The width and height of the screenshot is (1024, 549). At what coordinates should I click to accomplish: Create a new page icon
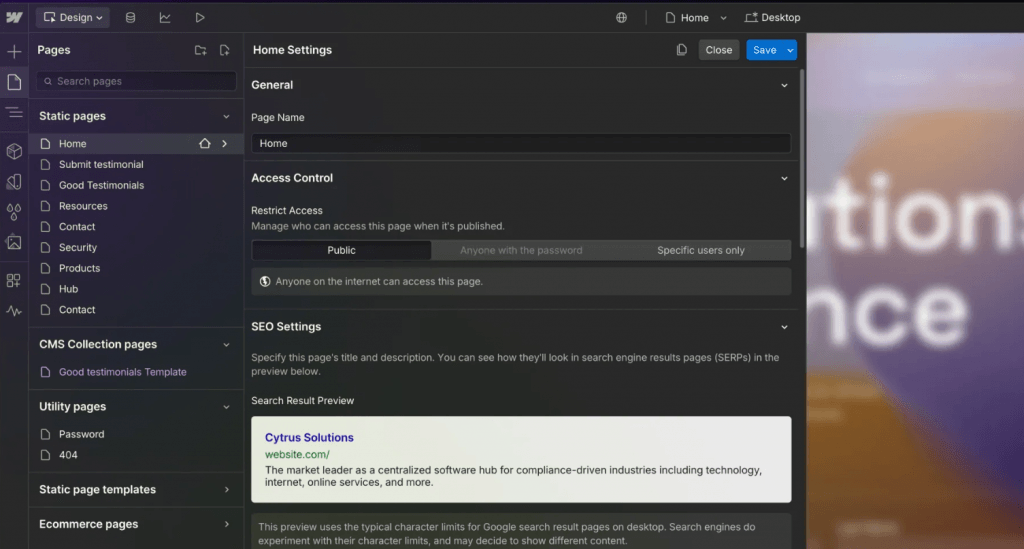point(225,50)
